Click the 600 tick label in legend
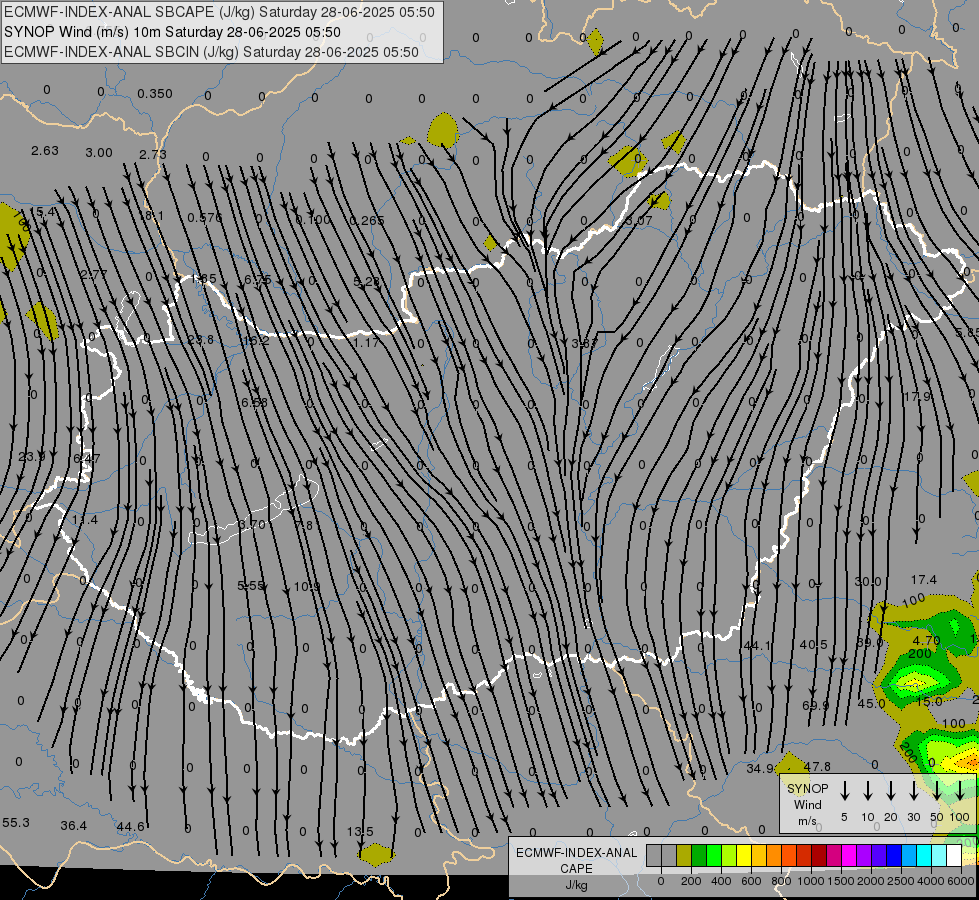 pos(751,881)
